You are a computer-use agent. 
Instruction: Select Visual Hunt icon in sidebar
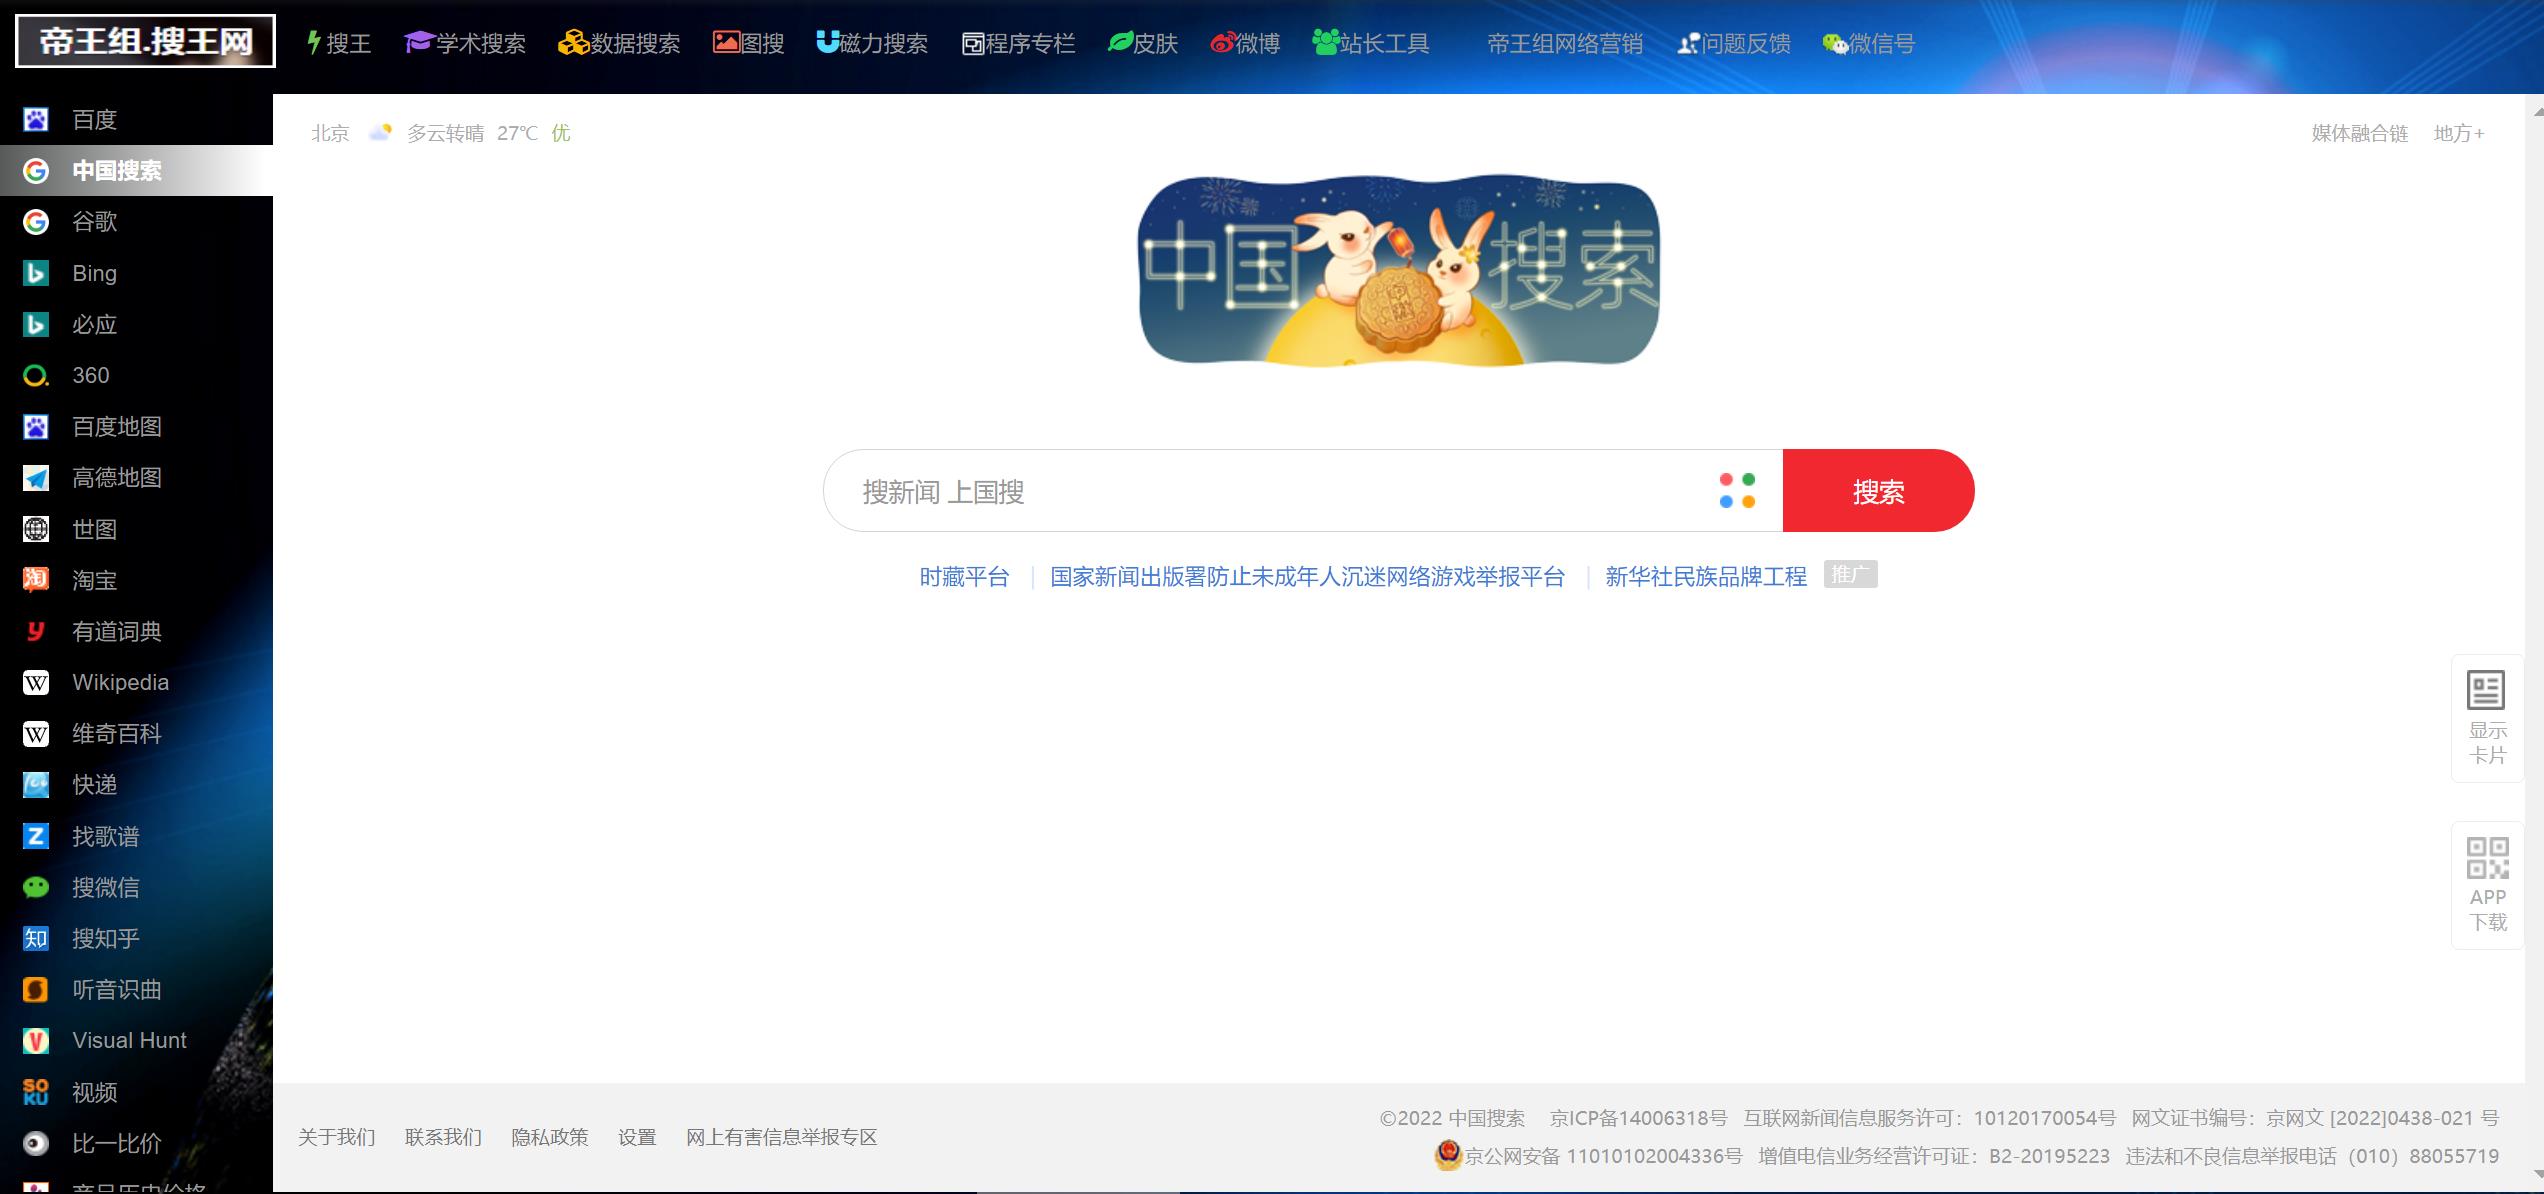point(36,1041)
